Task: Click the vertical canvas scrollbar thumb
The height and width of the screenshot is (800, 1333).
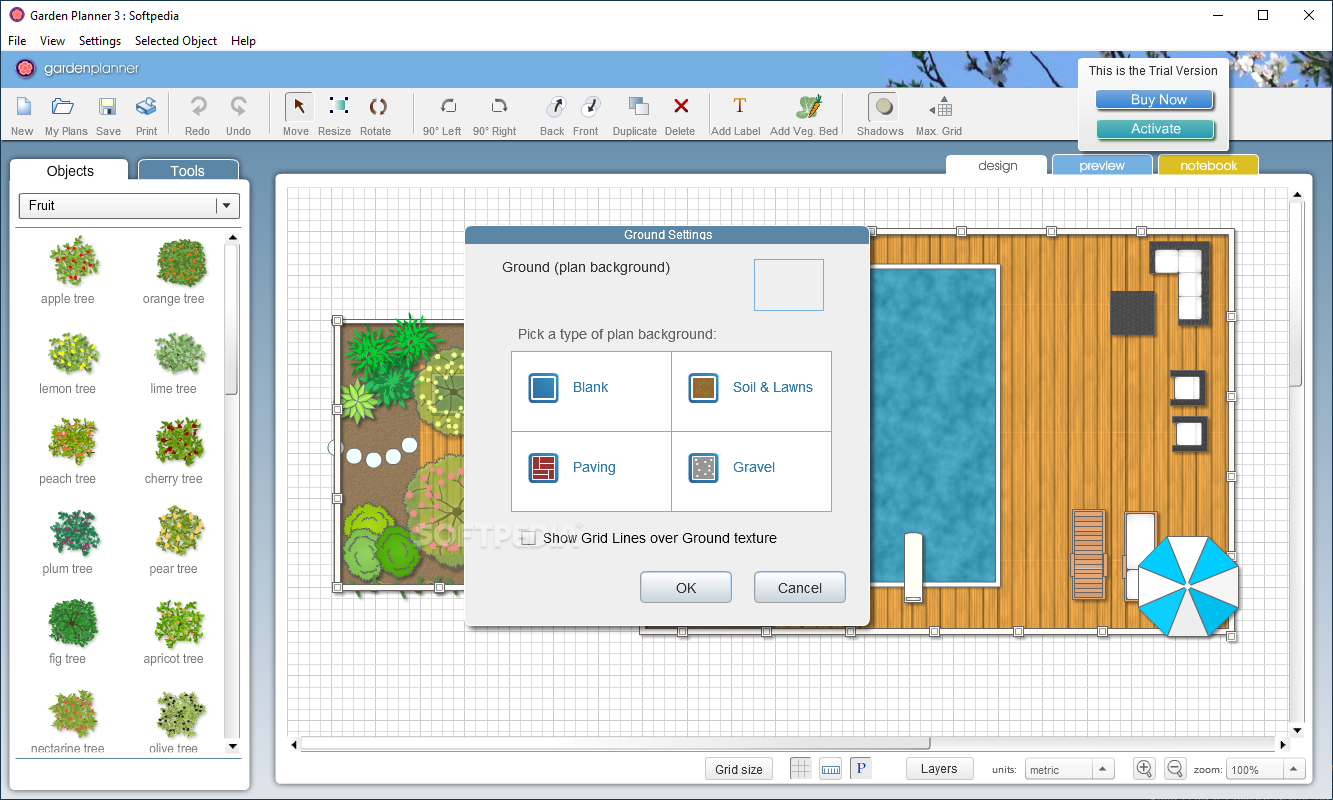Action: (x=1296, y=294)
